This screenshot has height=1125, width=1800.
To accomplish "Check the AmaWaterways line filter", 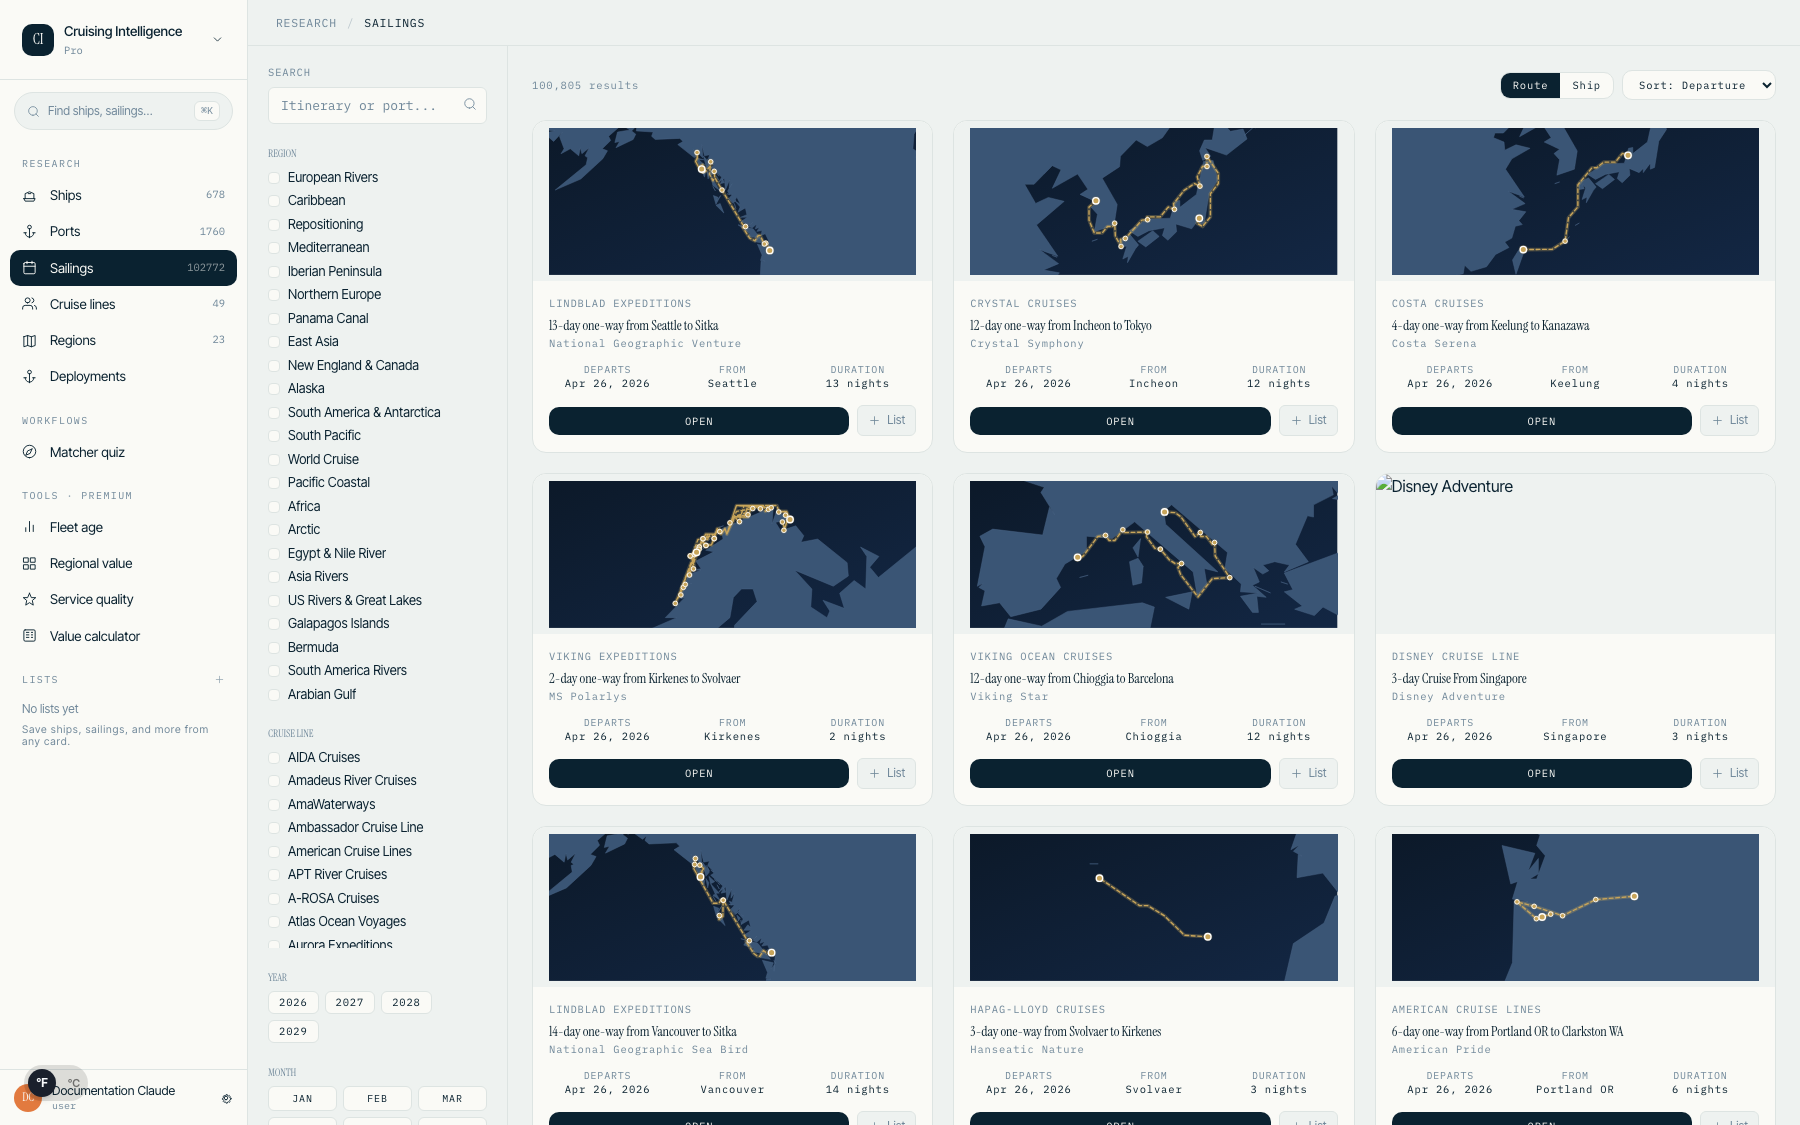I will click(274, 805).
